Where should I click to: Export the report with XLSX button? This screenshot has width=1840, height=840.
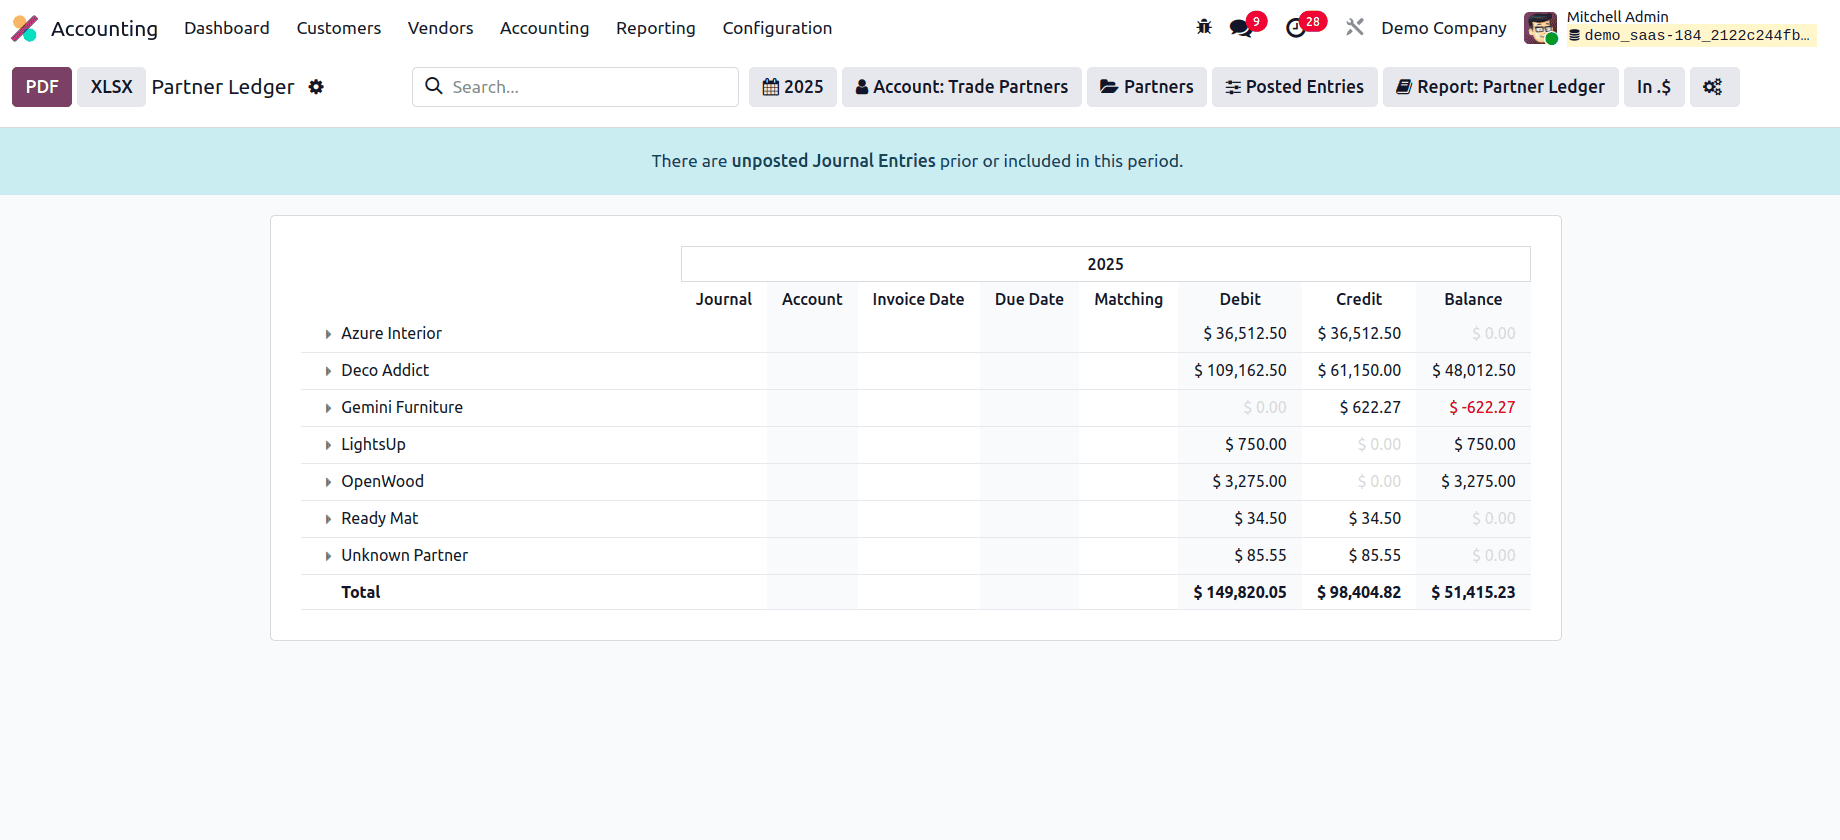(x=112, y=87)
